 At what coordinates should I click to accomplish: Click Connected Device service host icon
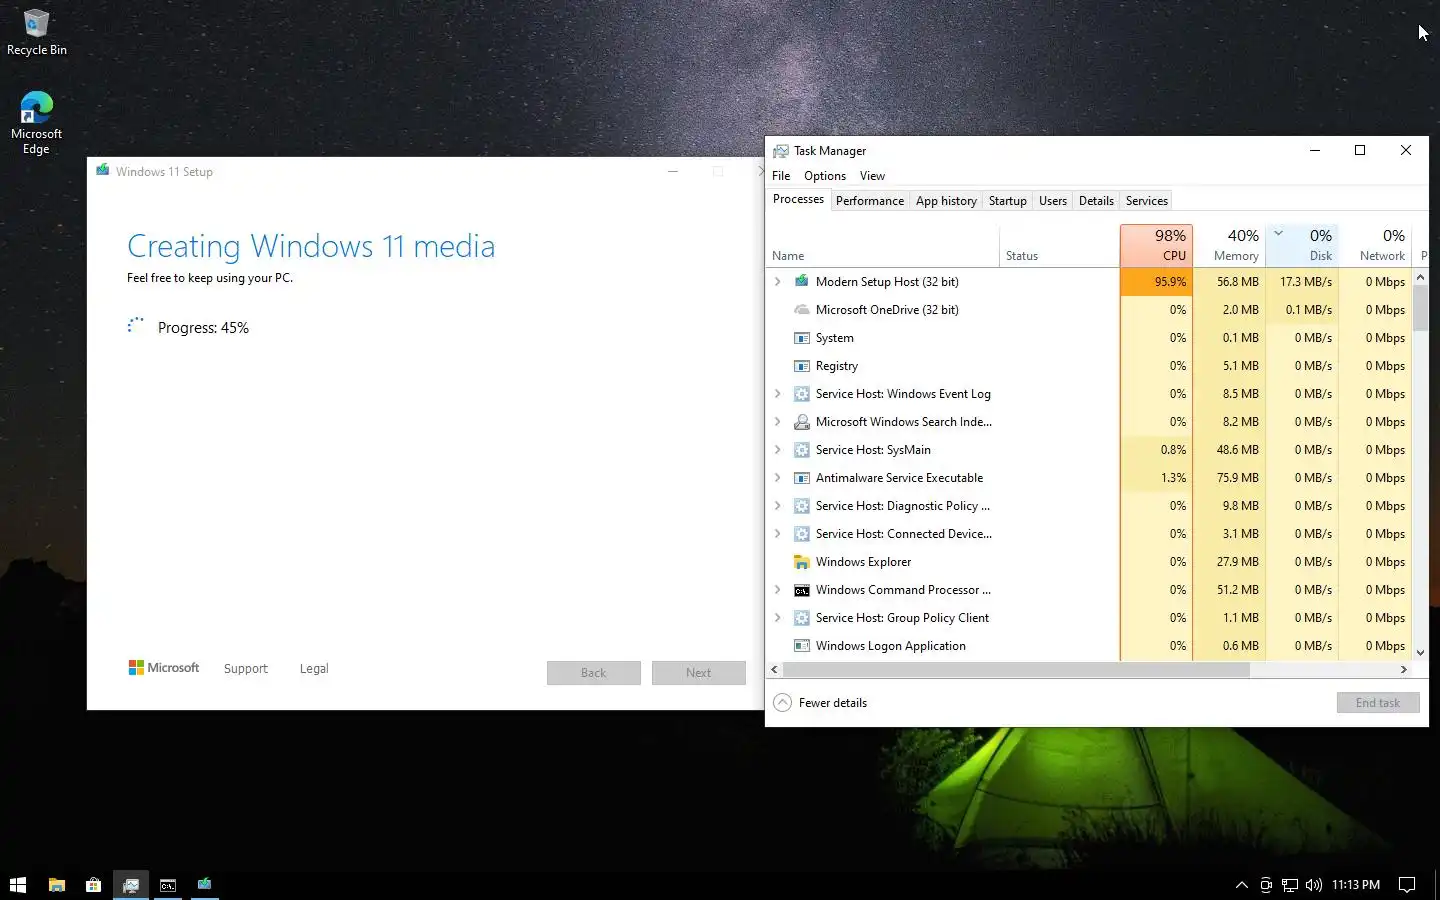(802, 534)
